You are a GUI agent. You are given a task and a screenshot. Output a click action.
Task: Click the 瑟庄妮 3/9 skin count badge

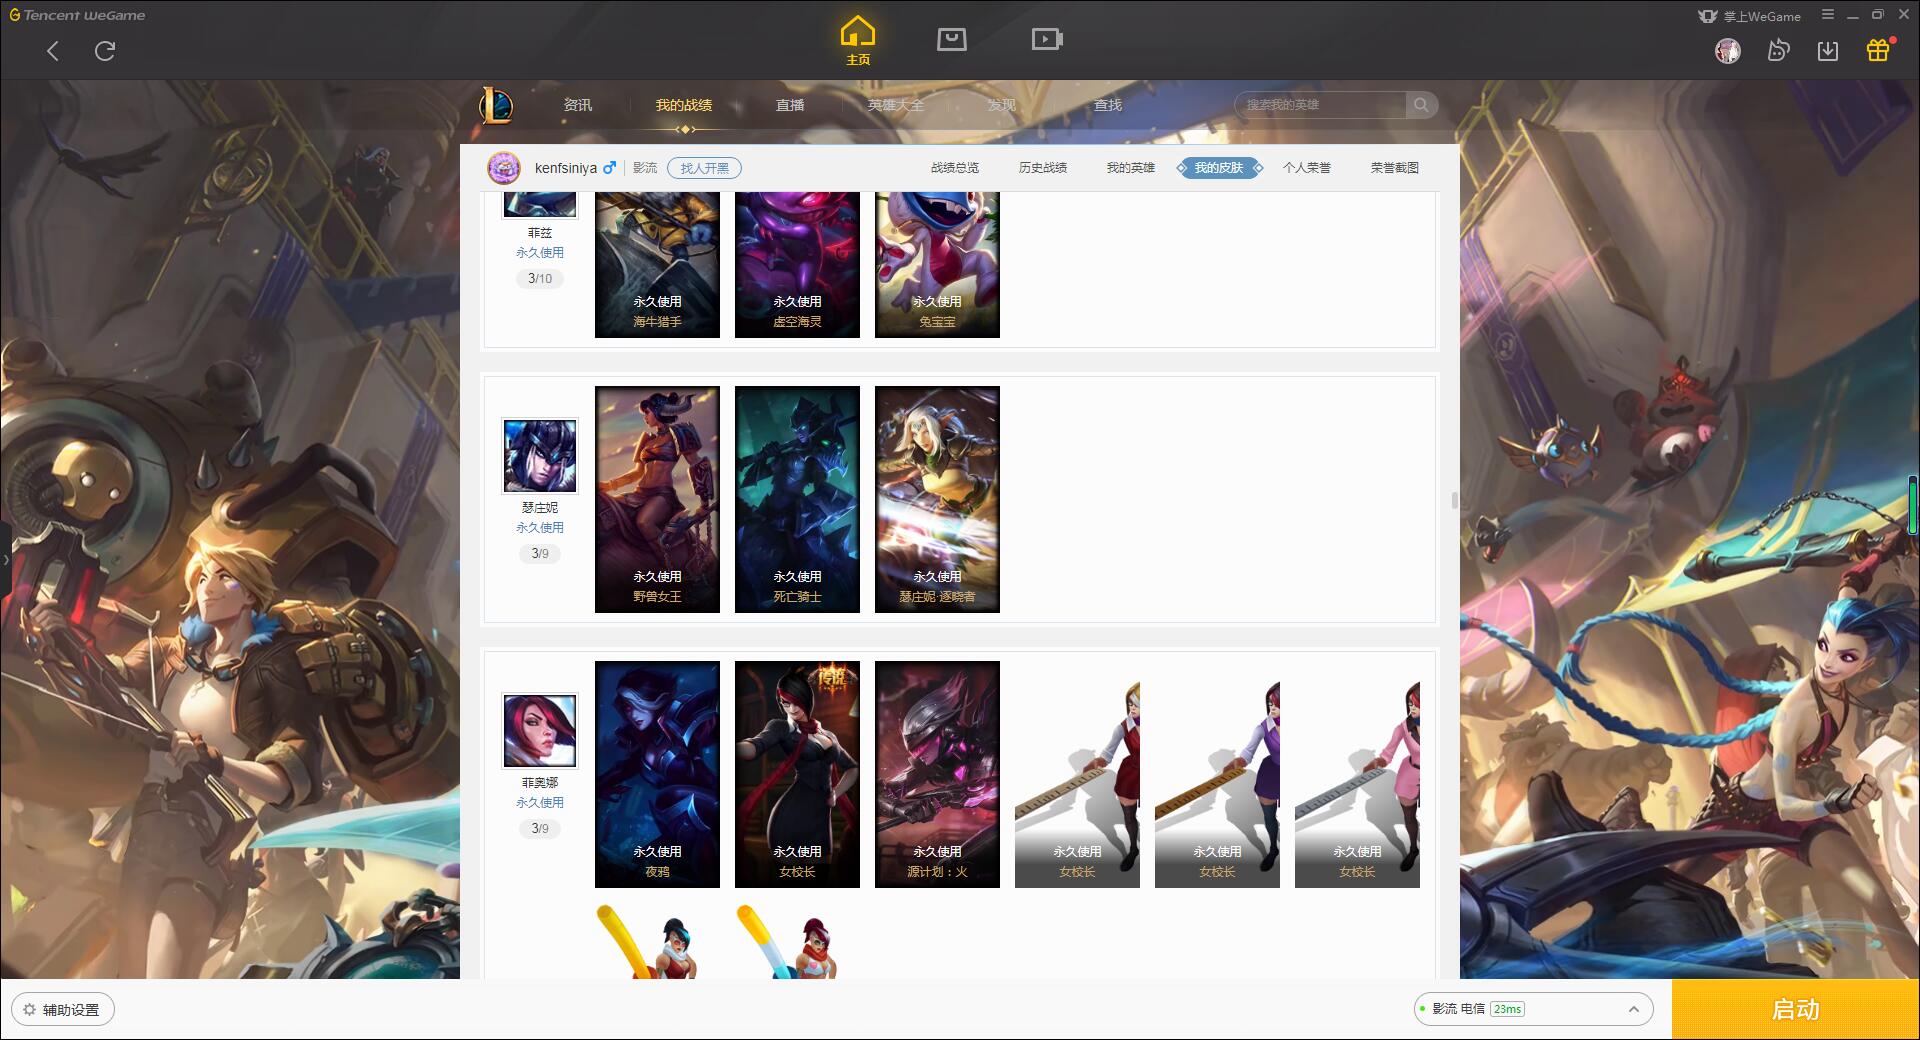click(x=540, y=553)
